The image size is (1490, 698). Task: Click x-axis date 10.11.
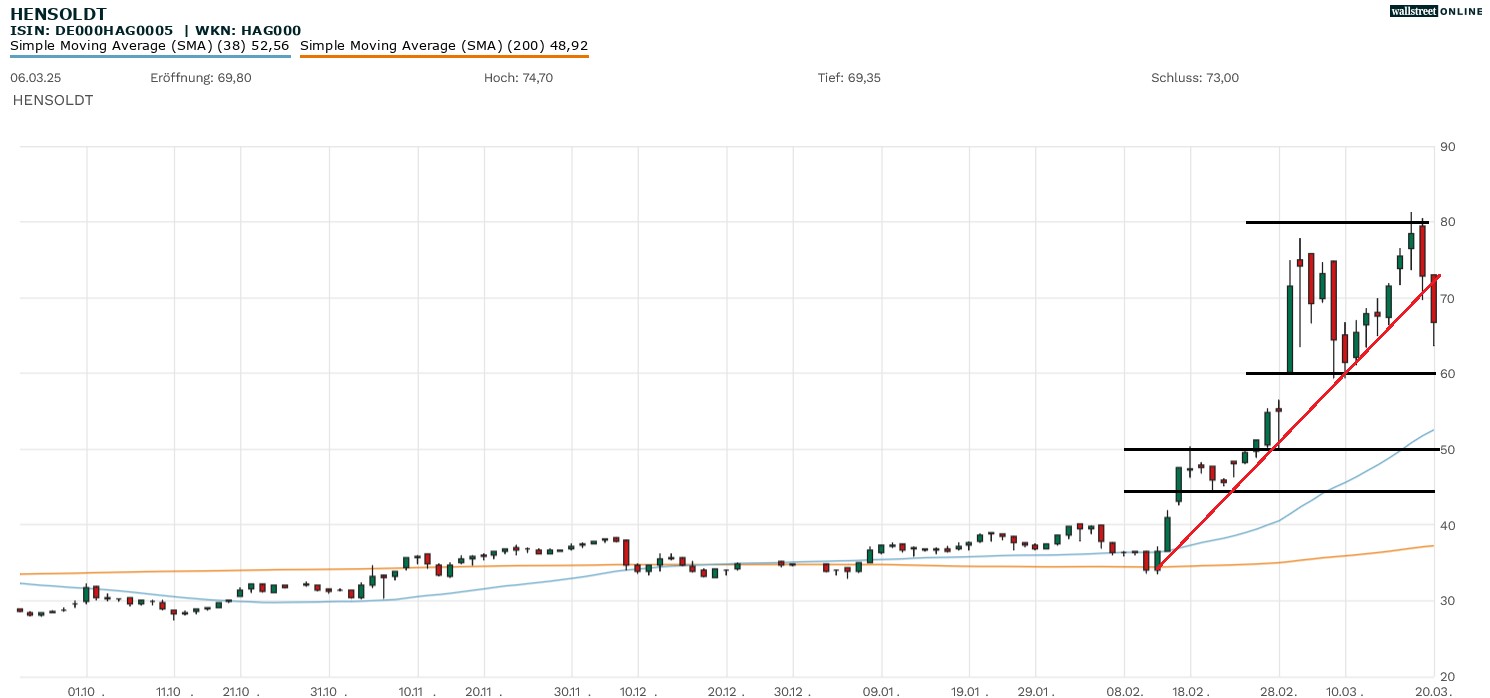417,691
